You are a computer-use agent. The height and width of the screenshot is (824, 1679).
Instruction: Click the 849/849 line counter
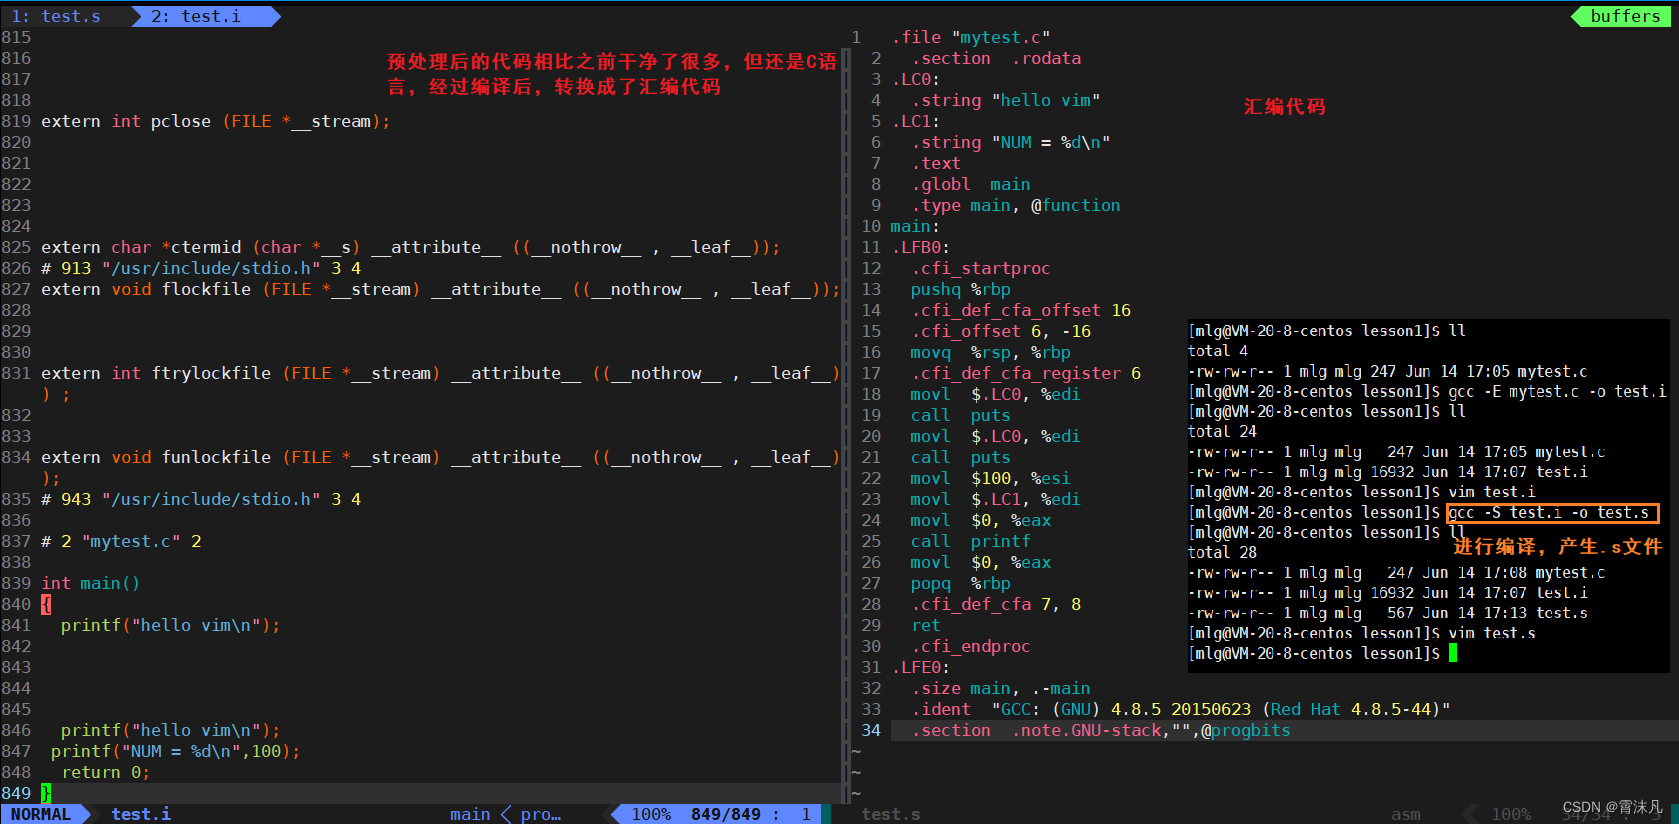(x=725, y=814)
